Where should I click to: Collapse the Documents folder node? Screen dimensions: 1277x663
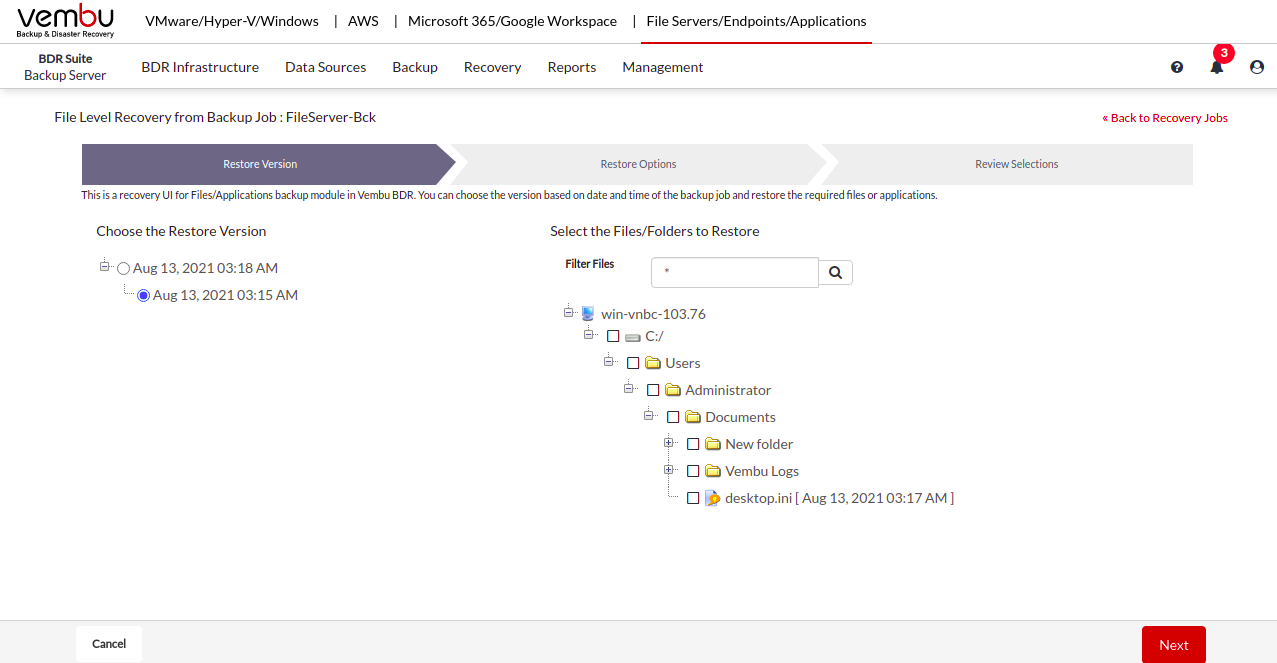649,414
